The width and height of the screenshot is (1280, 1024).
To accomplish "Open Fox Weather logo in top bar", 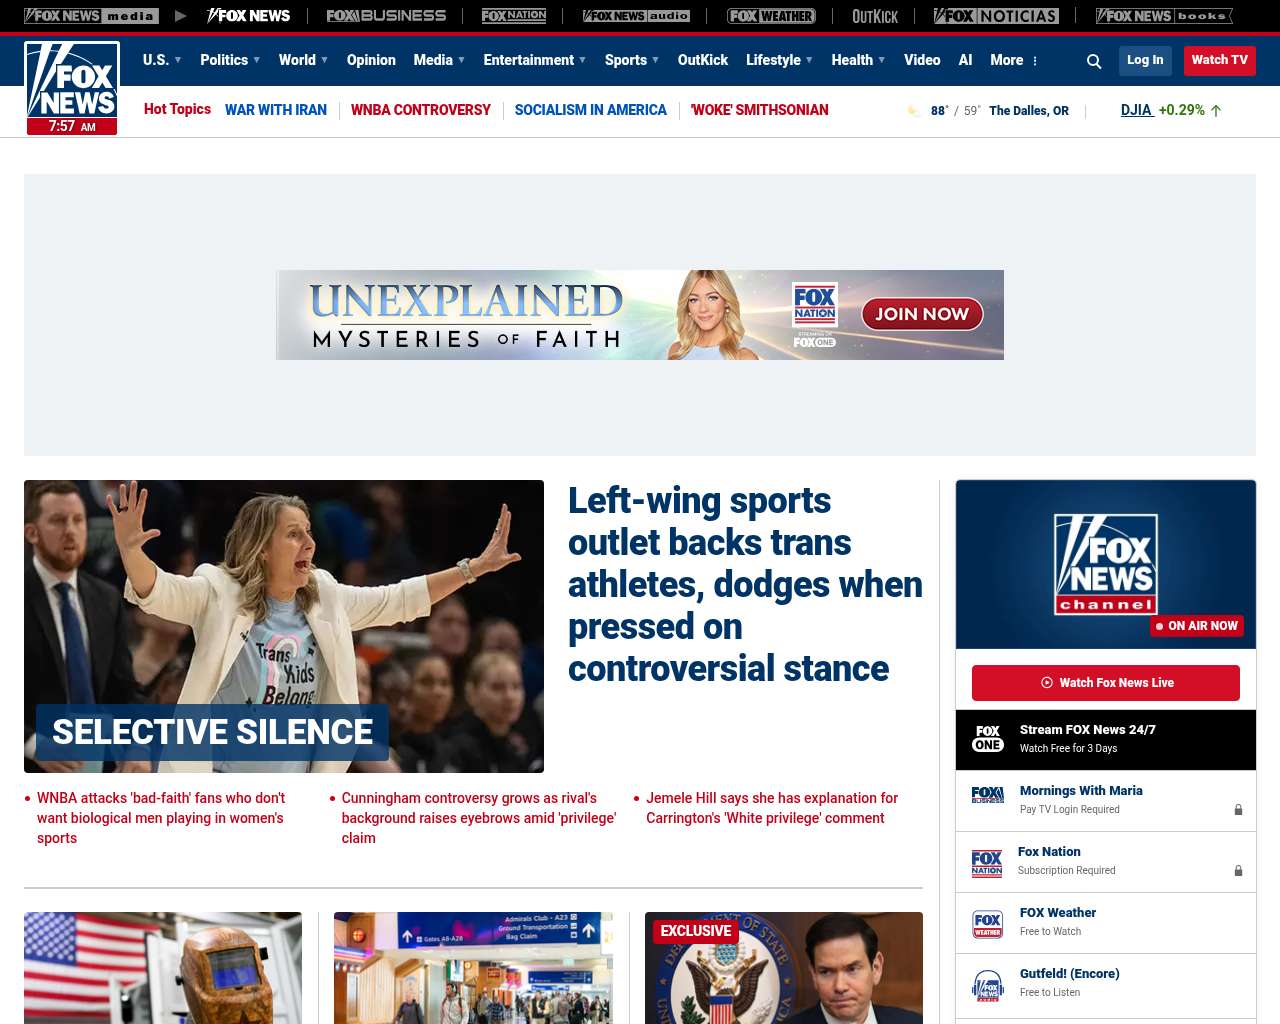I will [771, 16].
